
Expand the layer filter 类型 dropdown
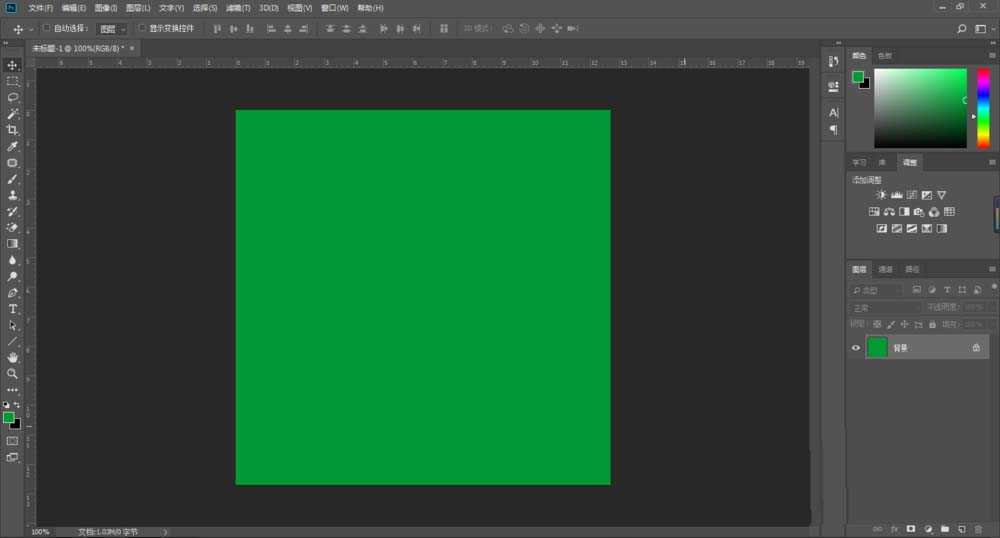point(885,291)
